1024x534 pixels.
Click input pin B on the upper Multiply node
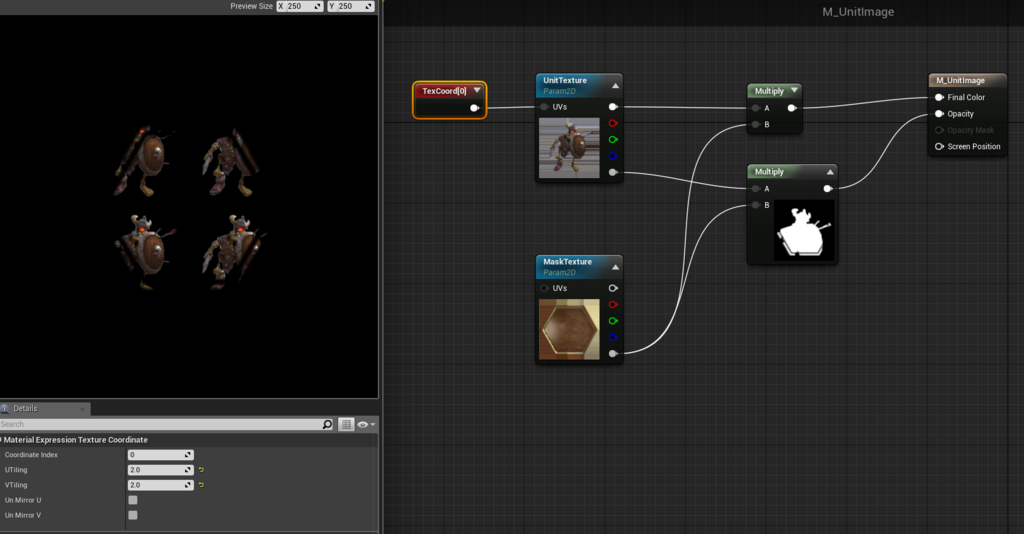756,124
